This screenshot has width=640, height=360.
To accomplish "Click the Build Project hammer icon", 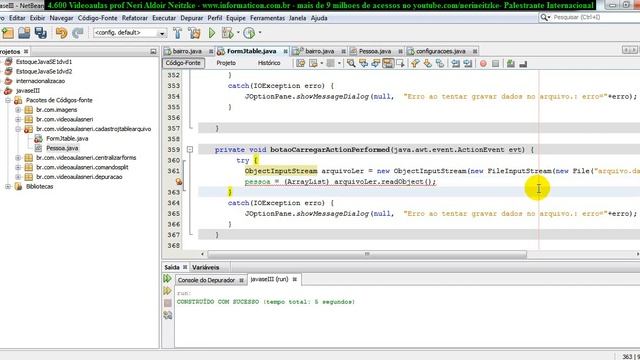I will coord(178,33).
